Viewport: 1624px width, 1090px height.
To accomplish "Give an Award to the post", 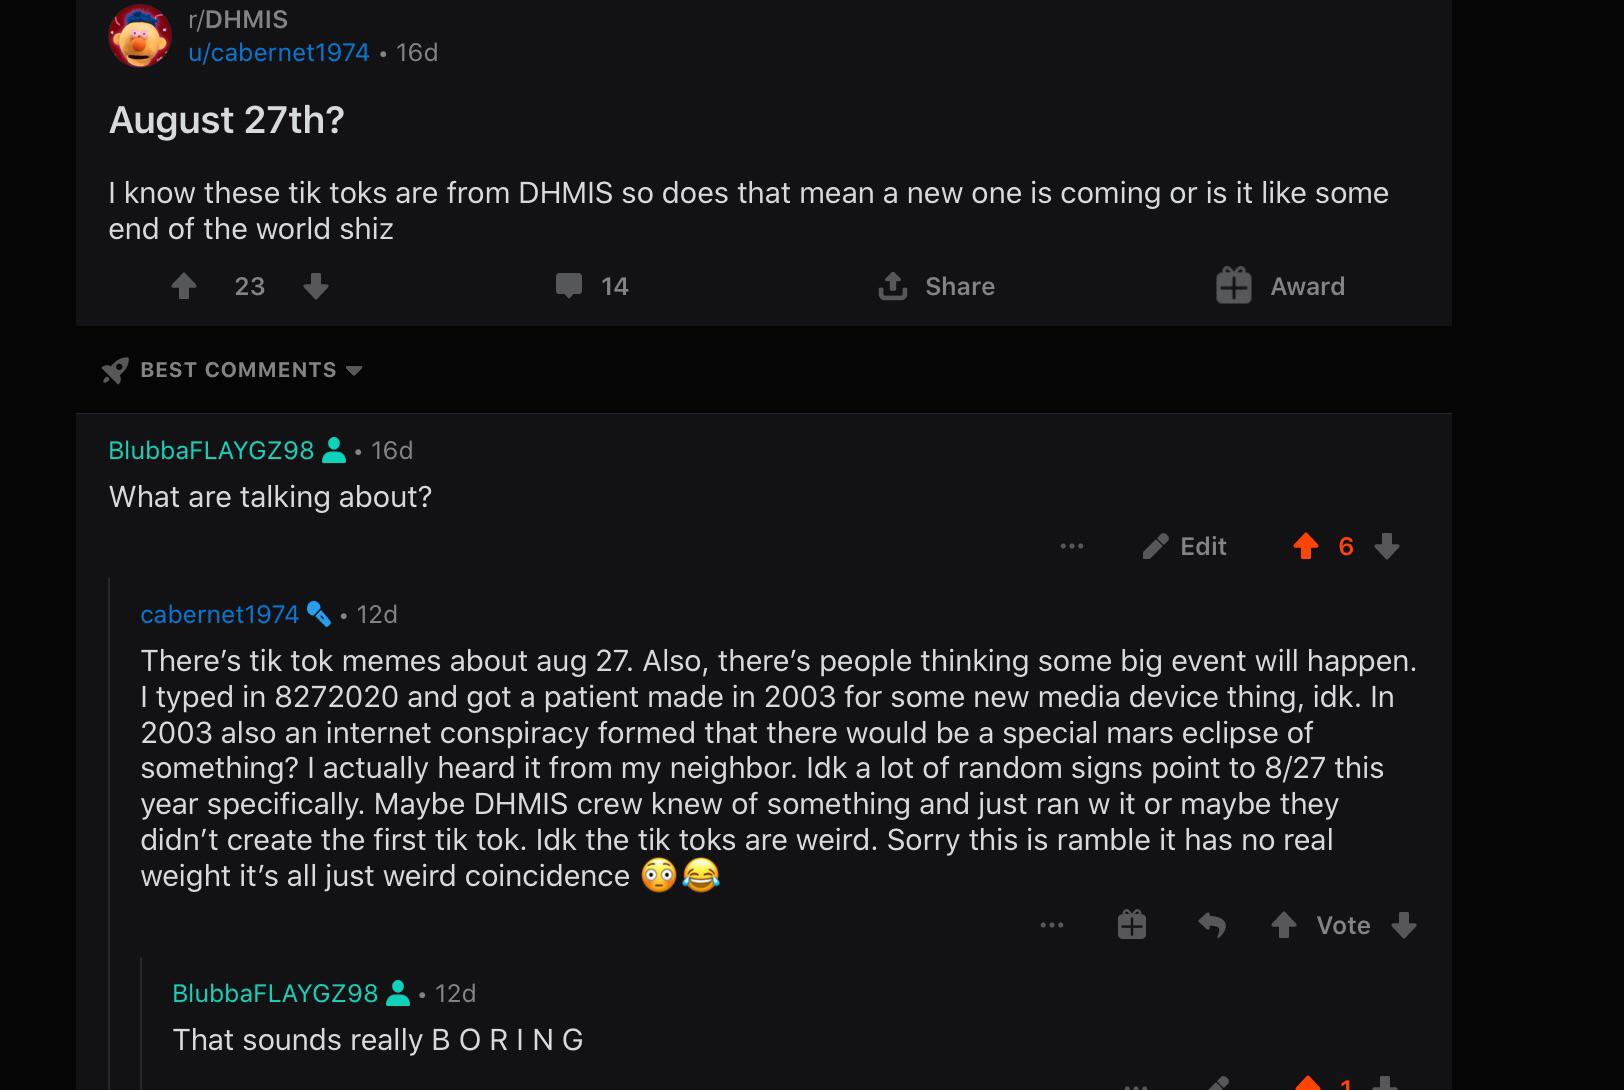I will 1280,287.
